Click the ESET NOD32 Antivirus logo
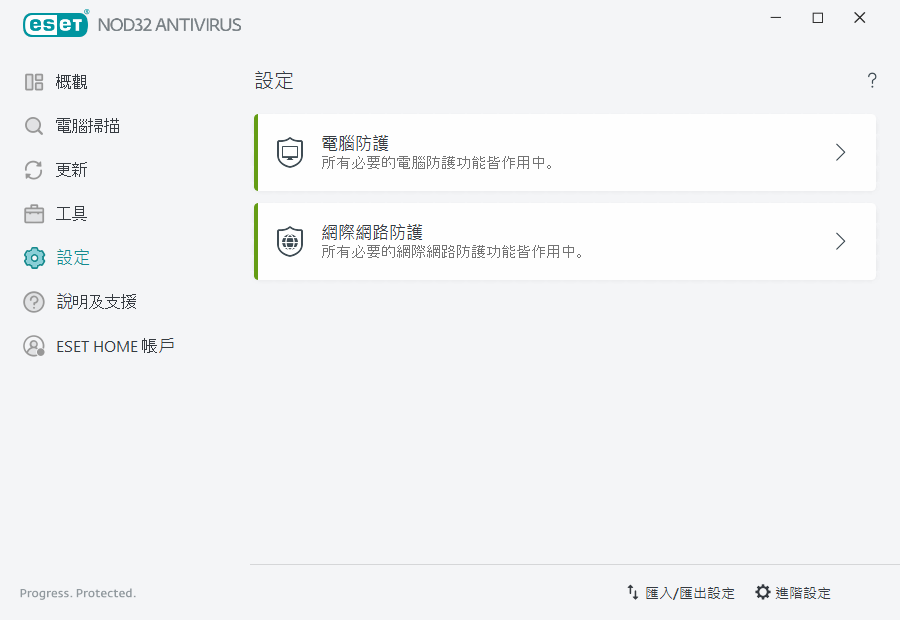 pyautogui.click(x=132, y=24)
